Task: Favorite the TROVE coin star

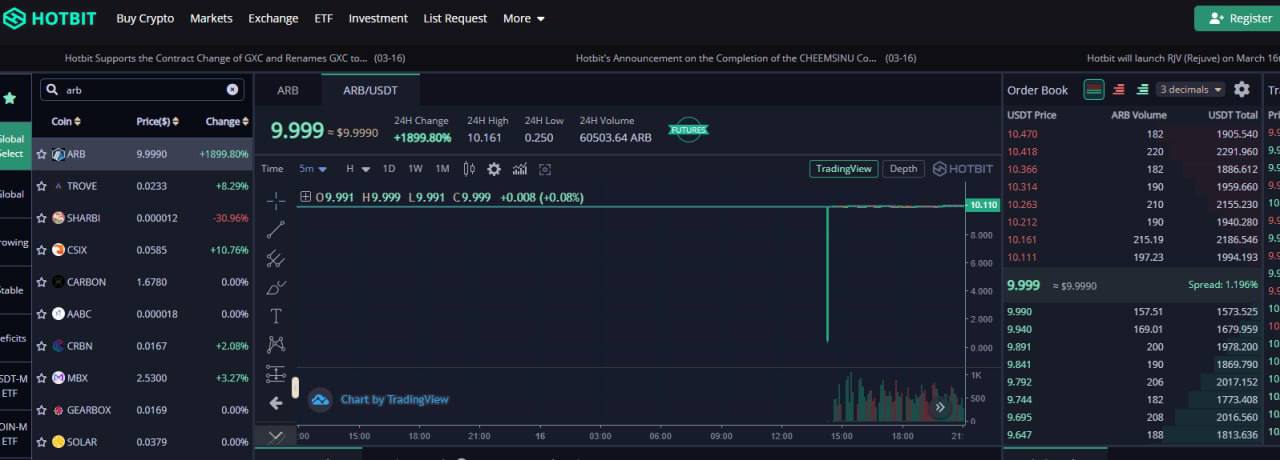Action: click(42, 186)
